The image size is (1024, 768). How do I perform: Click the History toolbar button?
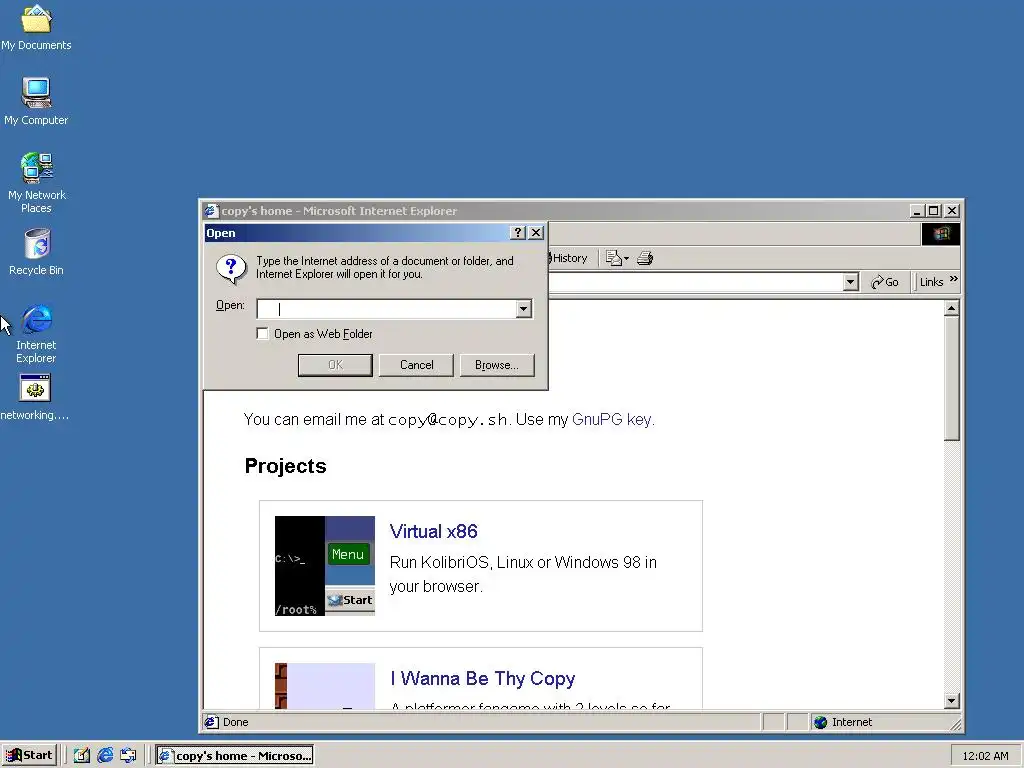(569, 258)
